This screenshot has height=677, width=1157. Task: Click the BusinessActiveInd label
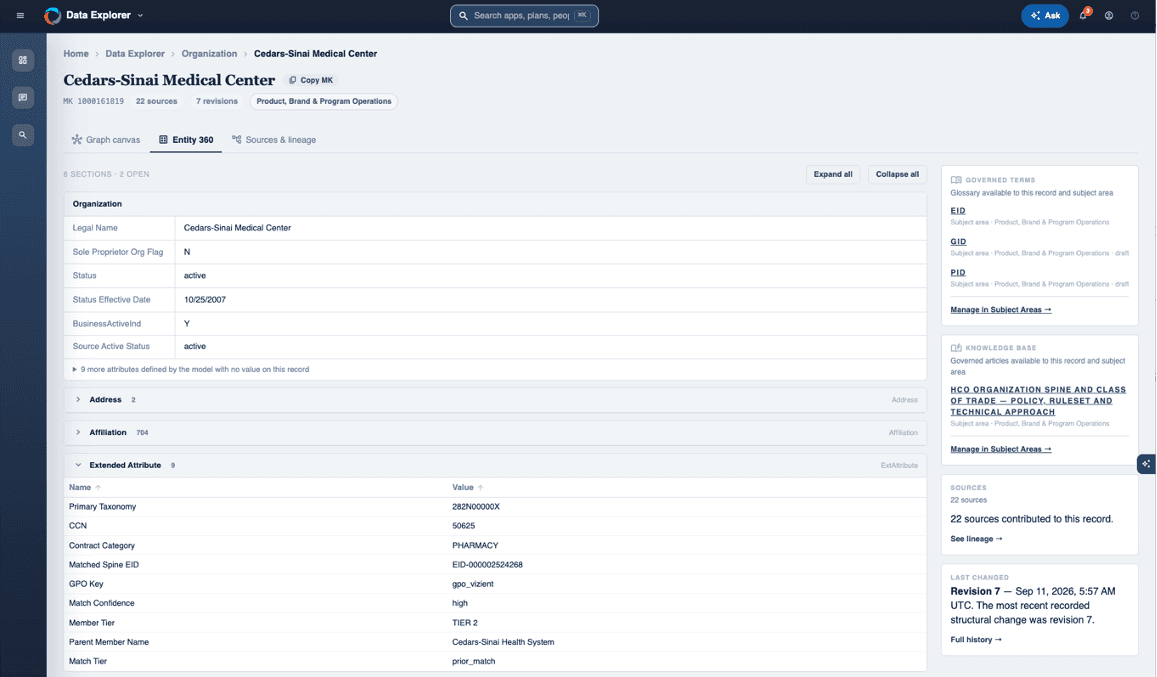pos(106,323)
